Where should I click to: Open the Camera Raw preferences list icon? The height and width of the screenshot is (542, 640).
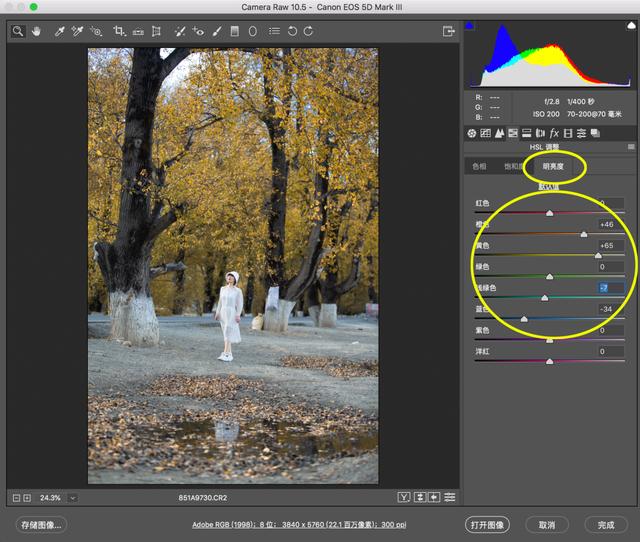pos(274,31)
